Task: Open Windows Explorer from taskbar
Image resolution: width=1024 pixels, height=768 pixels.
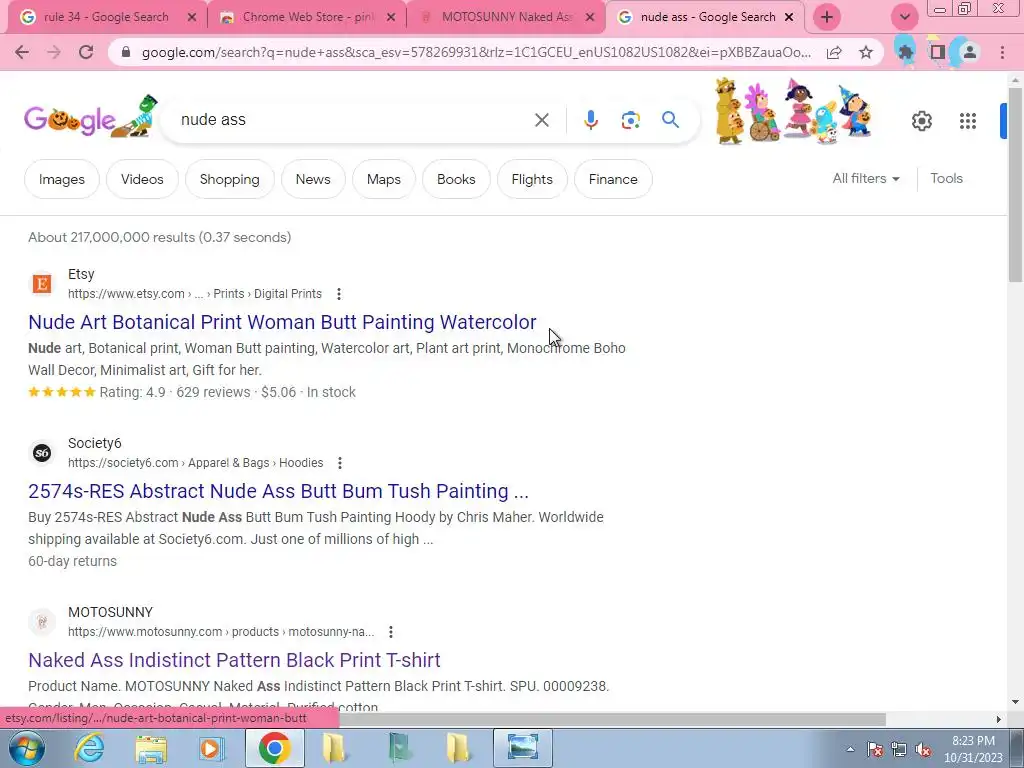Action: pyautogui.click(x=151, y=748)
